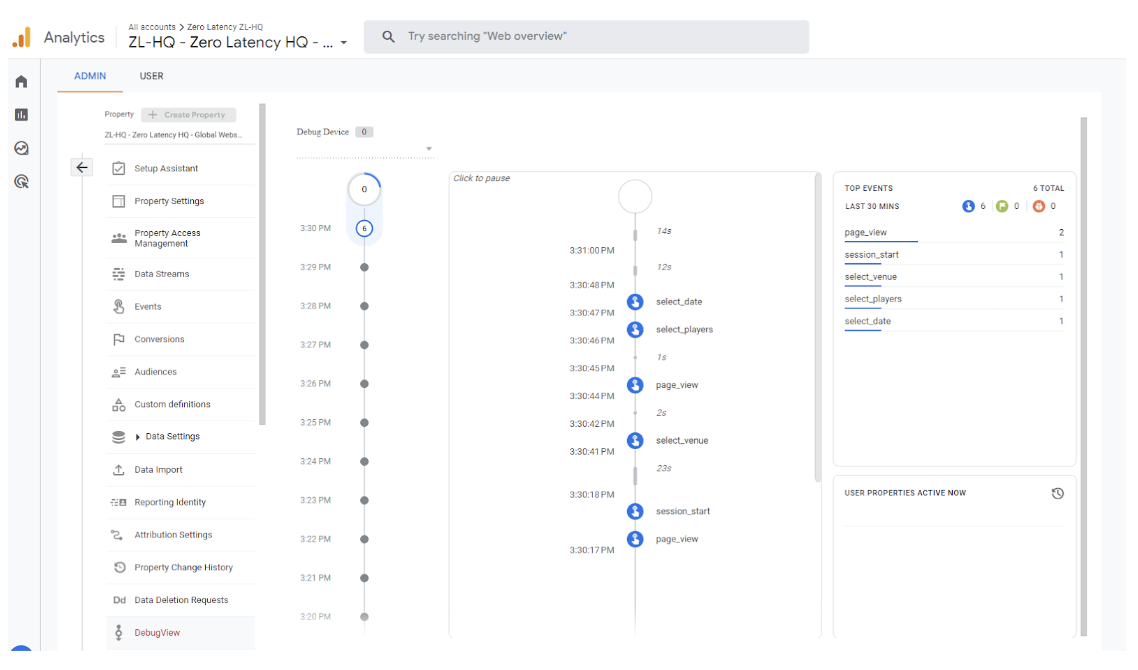
Task: Click the Conversions flag icon
Action: pyautogui.click(x=118, y=339)
